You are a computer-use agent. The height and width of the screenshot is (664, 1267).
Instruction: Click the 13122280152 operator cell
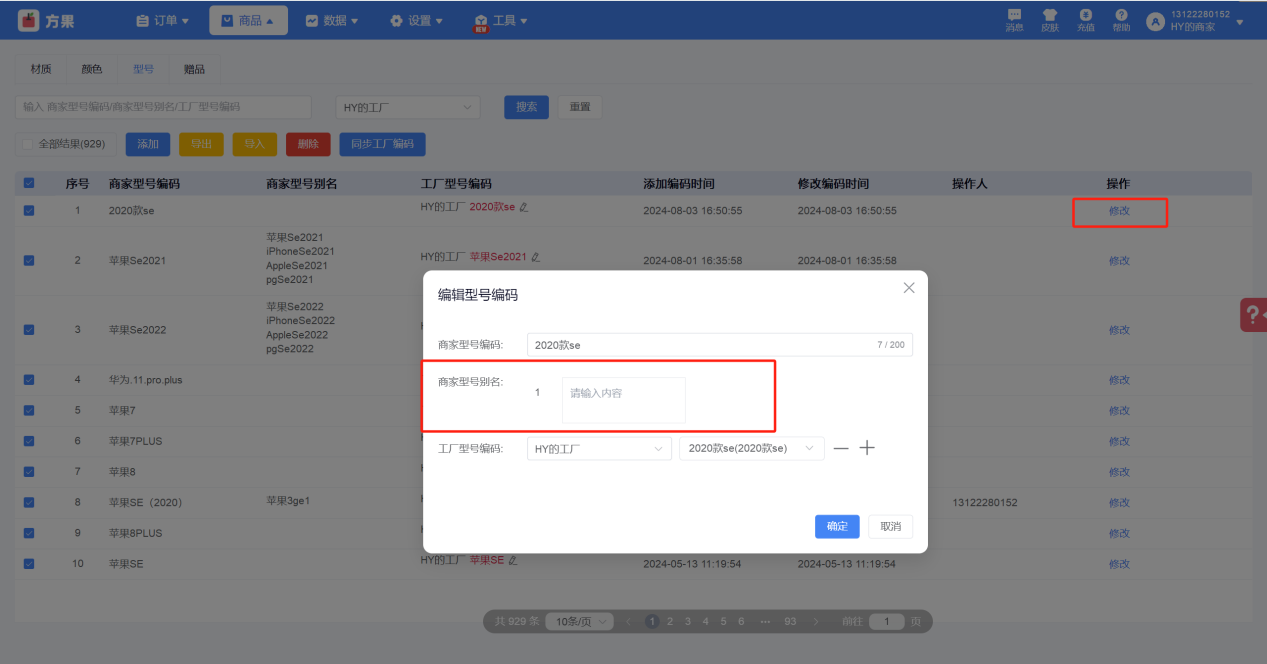point(985,502)
